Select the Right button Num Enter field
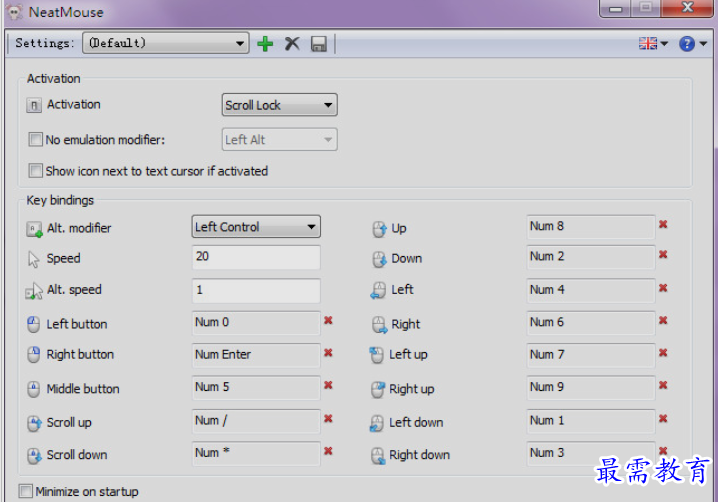718x502 pixels. click(x=256, y=355)
